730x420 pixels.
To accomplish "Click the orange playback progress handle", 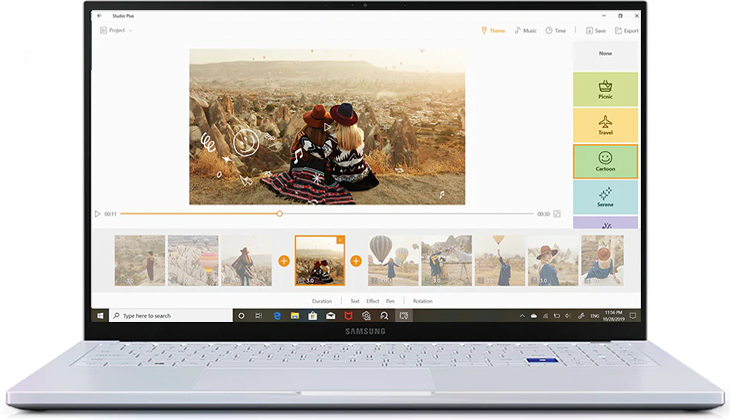I will coord(279,214).
